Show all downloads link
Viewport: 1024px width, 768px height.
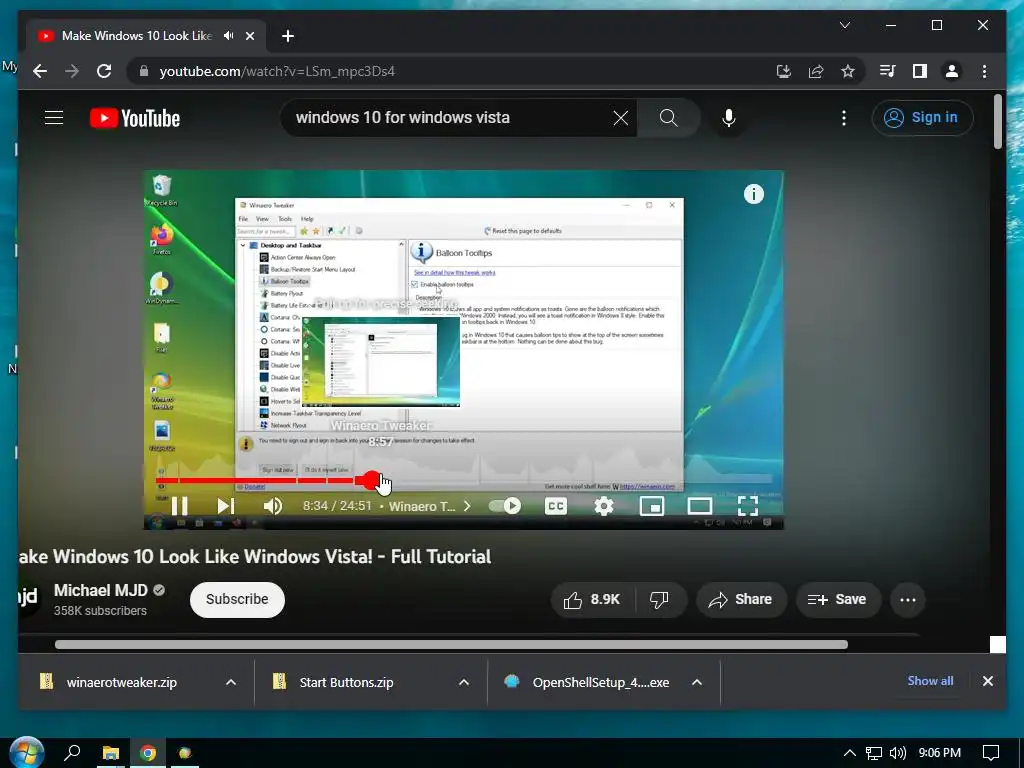click(x=930, y=681)
